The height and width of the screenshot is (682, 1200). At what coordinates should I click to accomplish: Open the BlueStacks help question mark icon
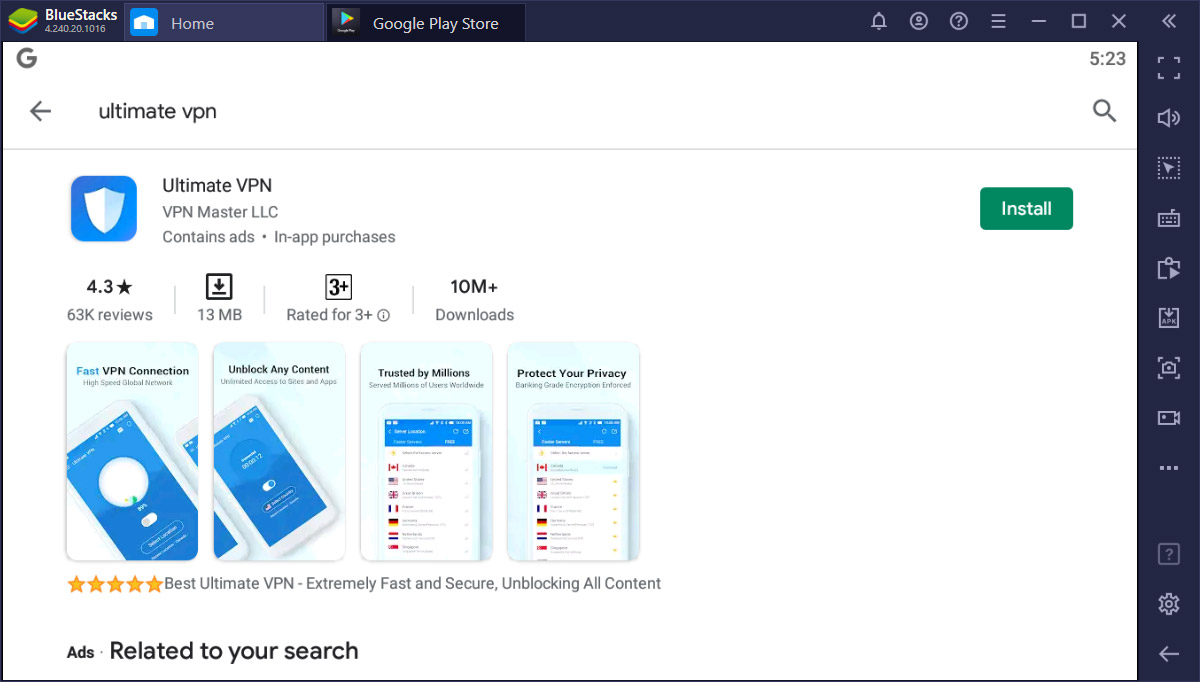coord(958,22)
